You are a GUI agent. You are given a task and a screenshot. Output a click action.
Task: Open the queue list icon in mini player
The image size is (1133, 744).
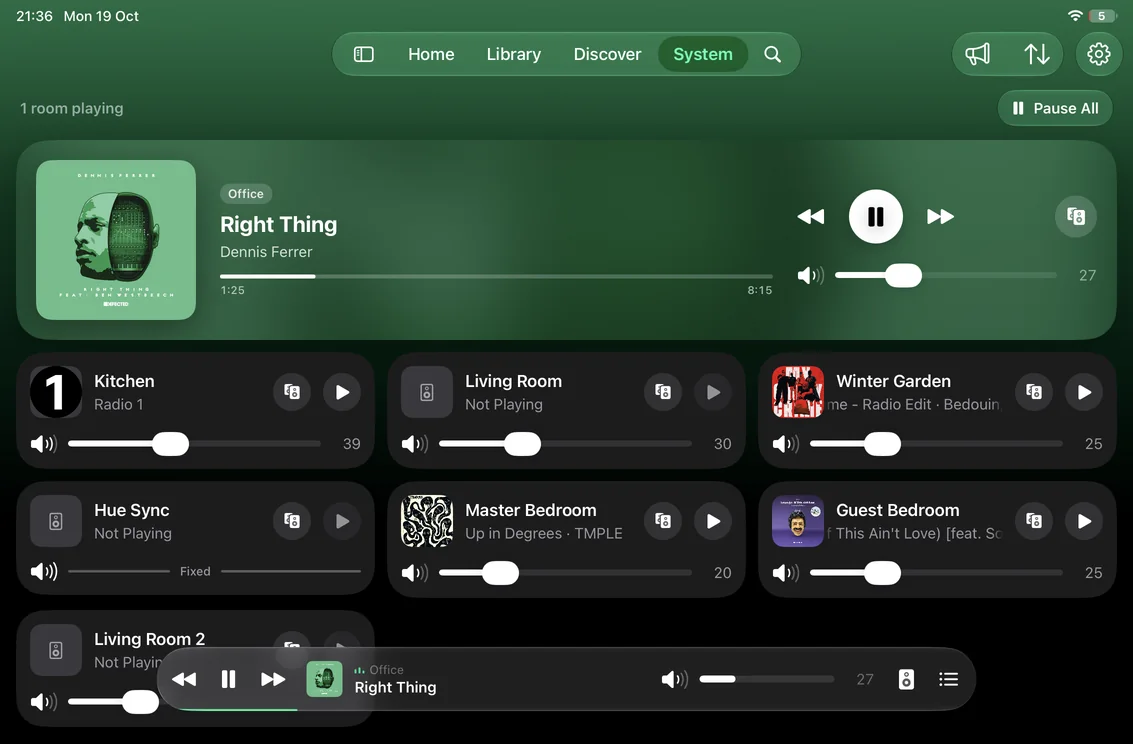(949, 679)
